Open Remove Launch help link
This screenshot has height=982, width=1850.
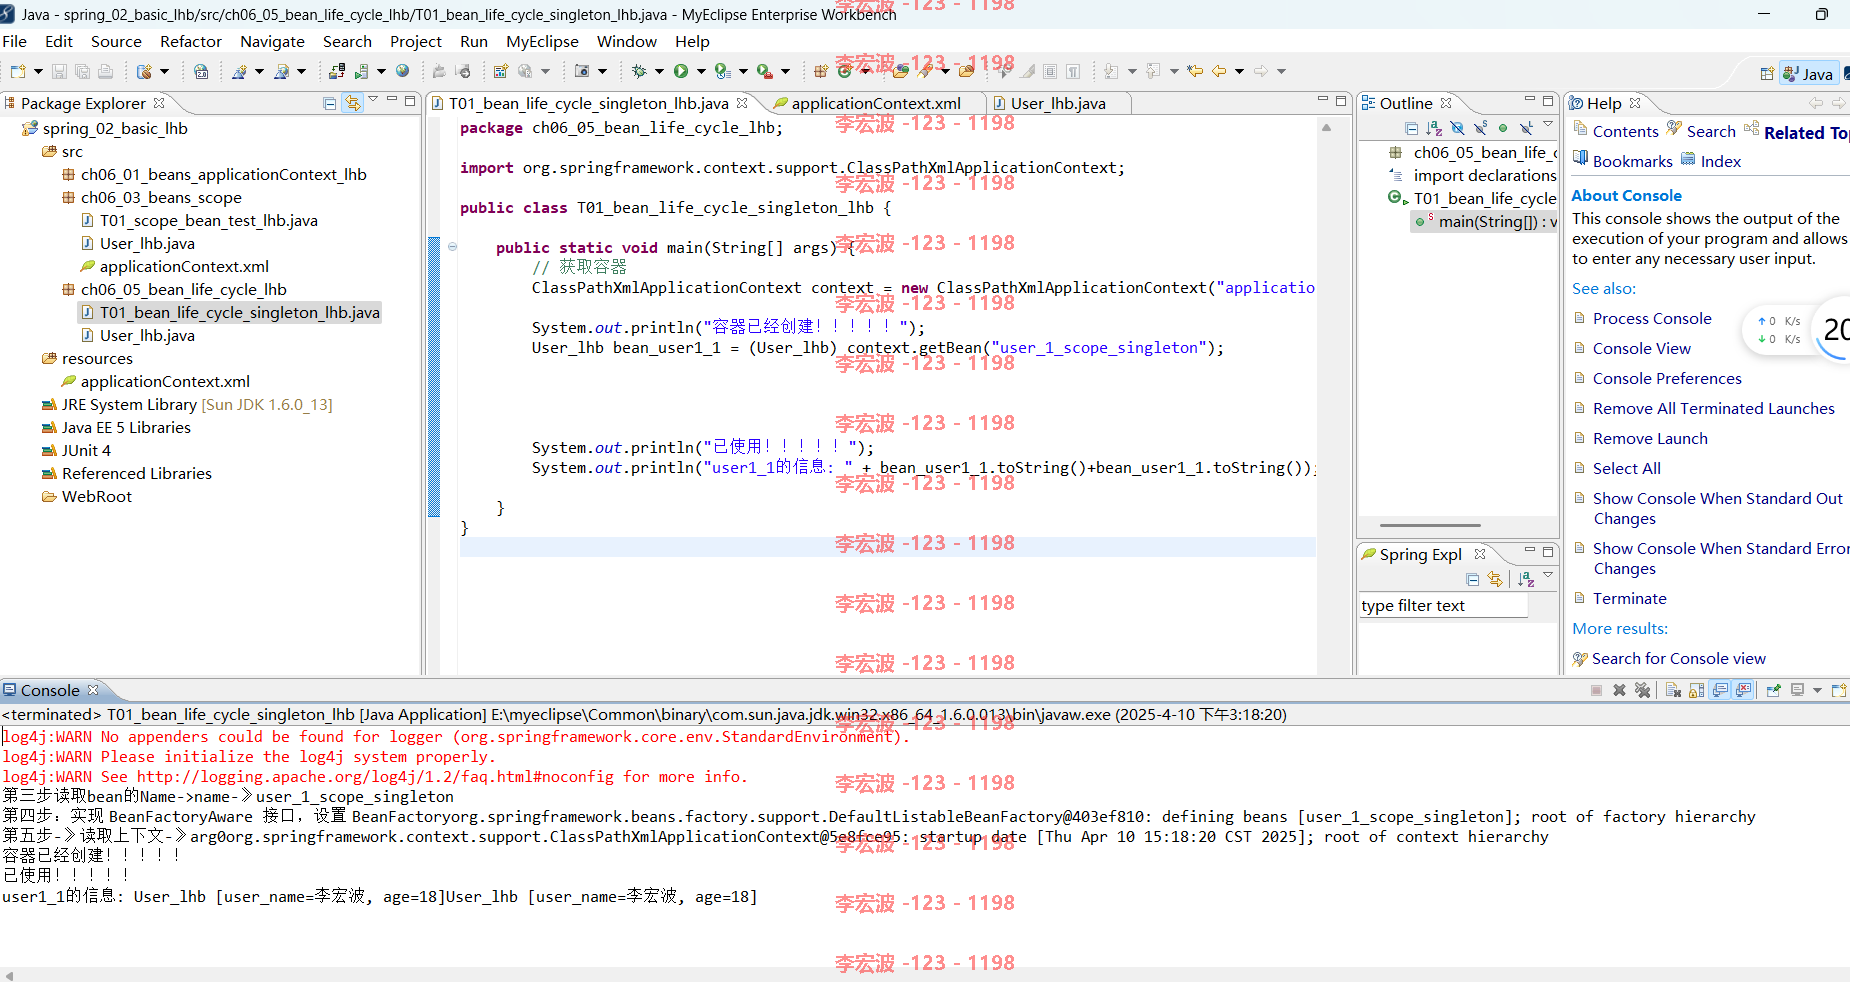(x=1650, y=438)
